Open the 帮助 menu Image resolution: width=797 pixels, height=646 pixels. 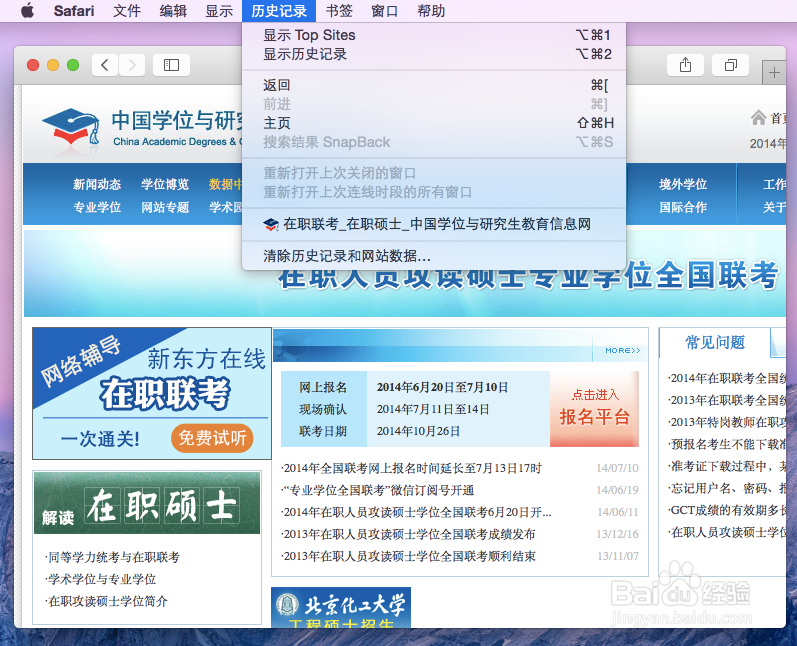coord(431,11)
